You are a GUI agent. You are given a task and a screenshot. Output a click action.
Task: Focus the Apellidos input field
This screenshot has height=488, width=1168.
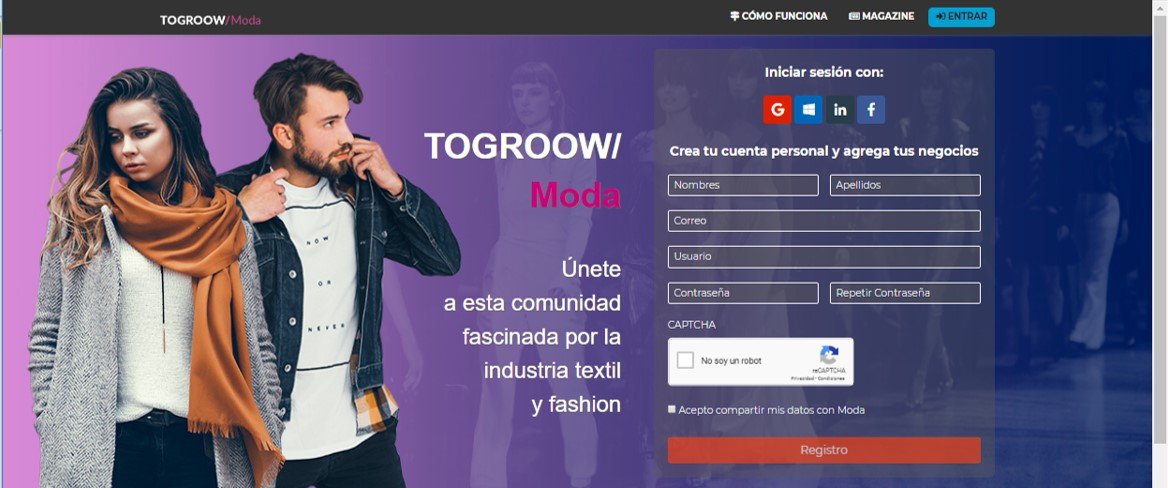905,185
